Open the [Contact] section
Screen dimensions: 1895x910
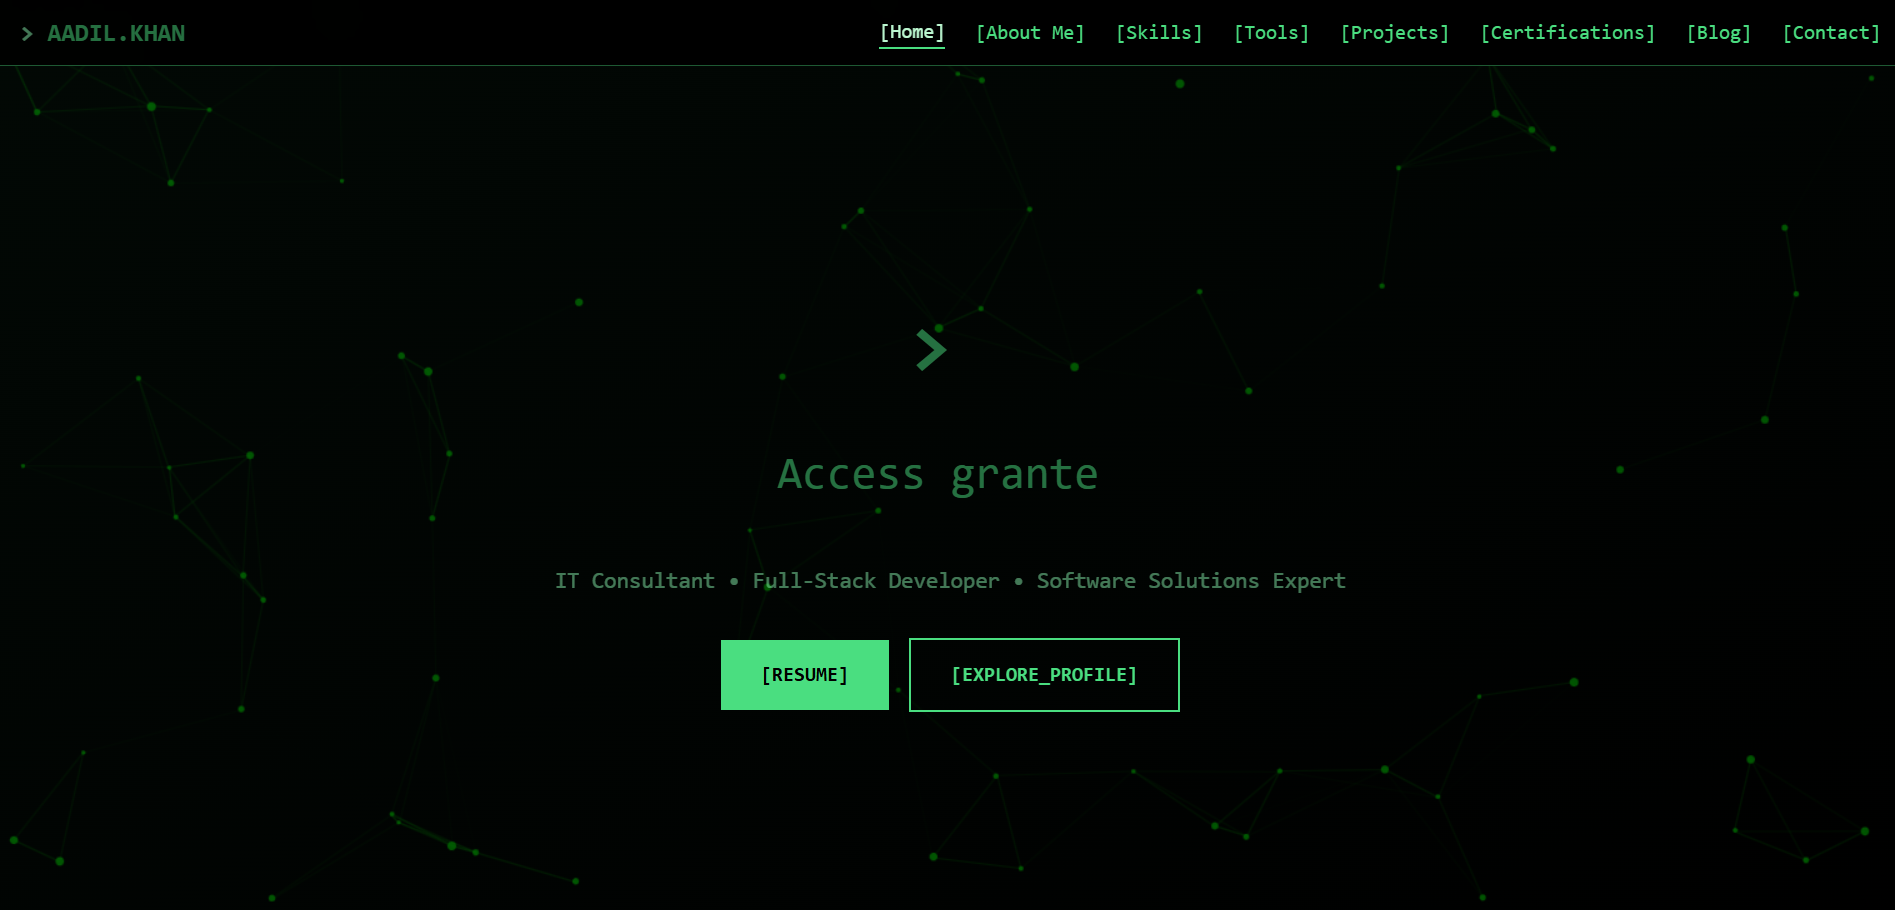pyautogui.click(x=1831, y=32)
